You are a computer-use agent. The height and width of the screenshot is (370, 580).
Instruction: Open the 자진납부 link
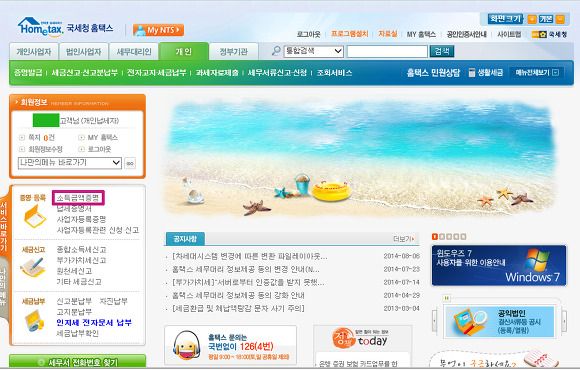click(114, 302)
